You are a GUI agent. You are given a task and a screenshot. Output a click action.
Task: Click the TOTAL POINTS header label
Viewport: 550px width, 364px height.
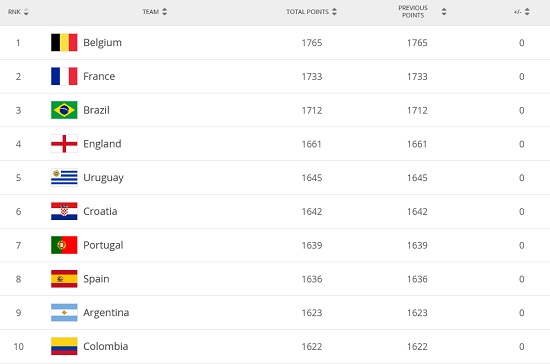[307, 12]
